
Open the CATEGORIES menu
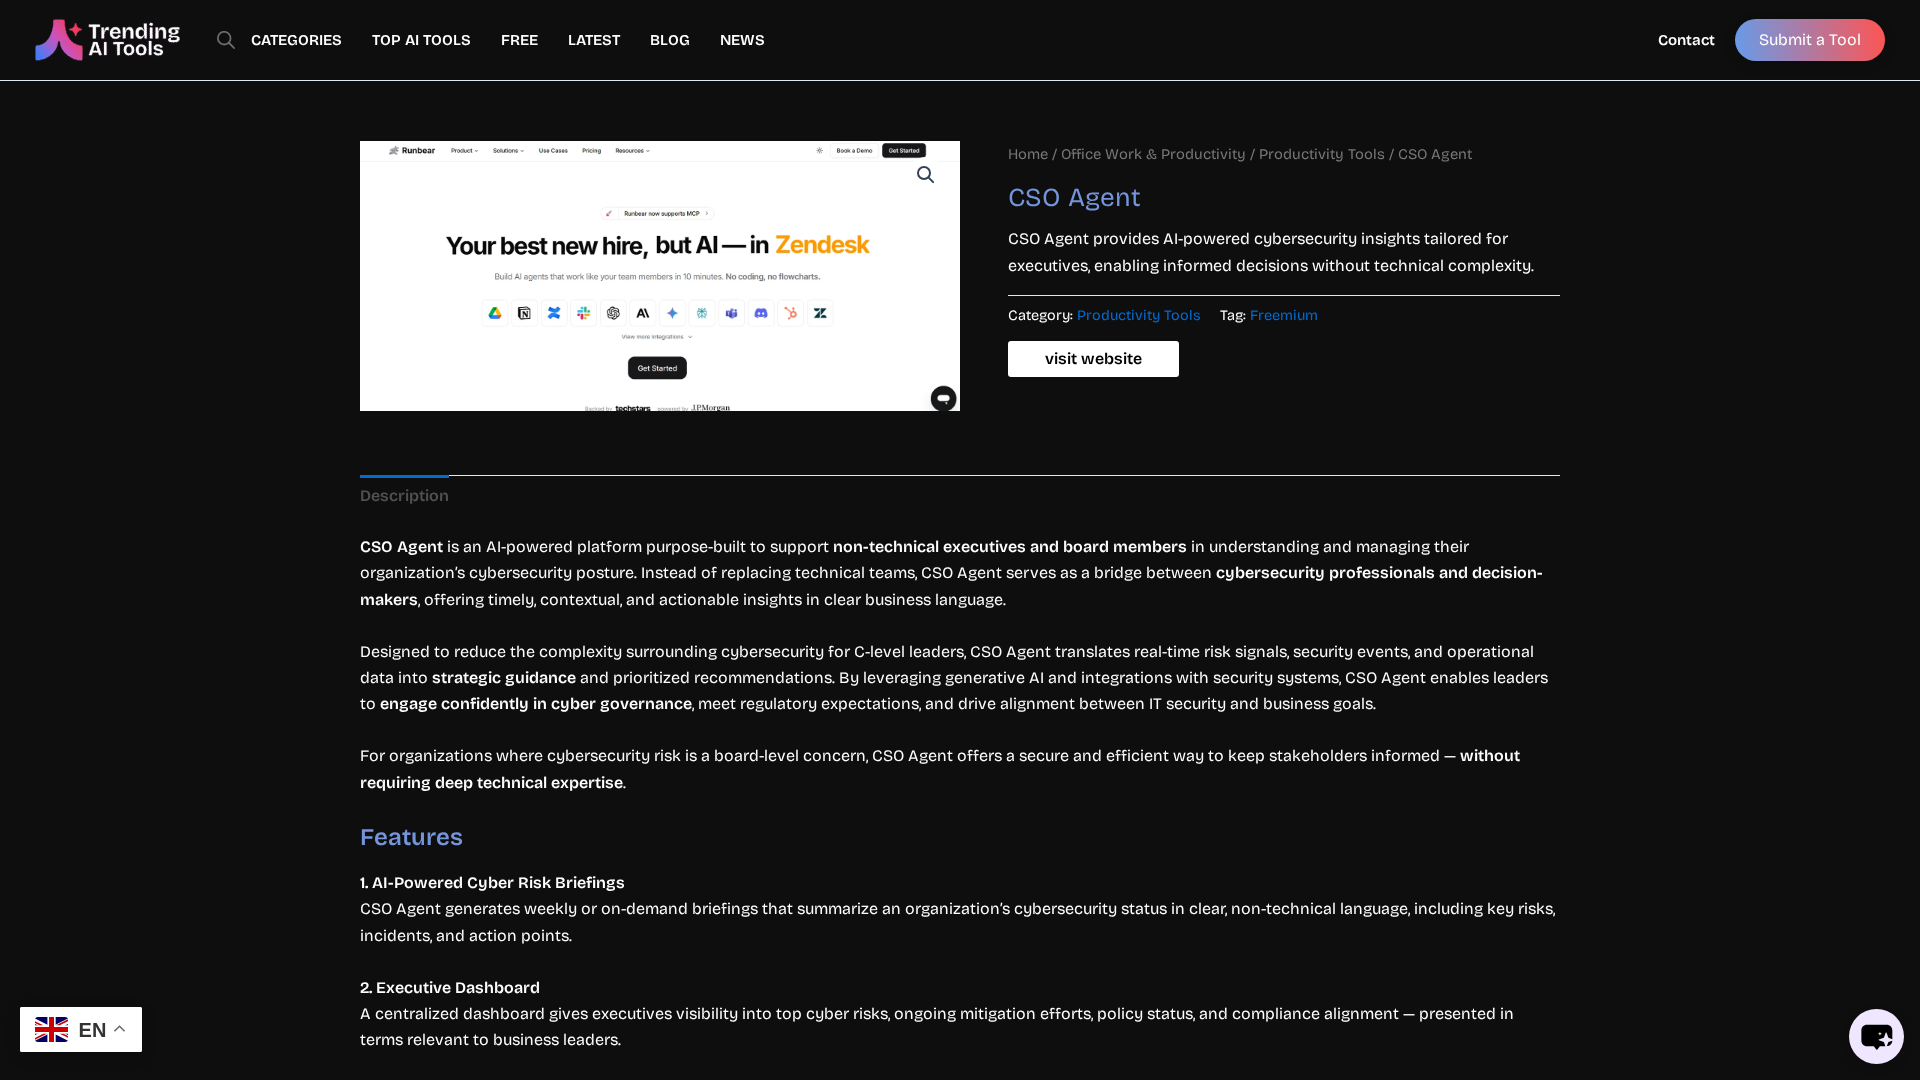[x=296, y=40]
